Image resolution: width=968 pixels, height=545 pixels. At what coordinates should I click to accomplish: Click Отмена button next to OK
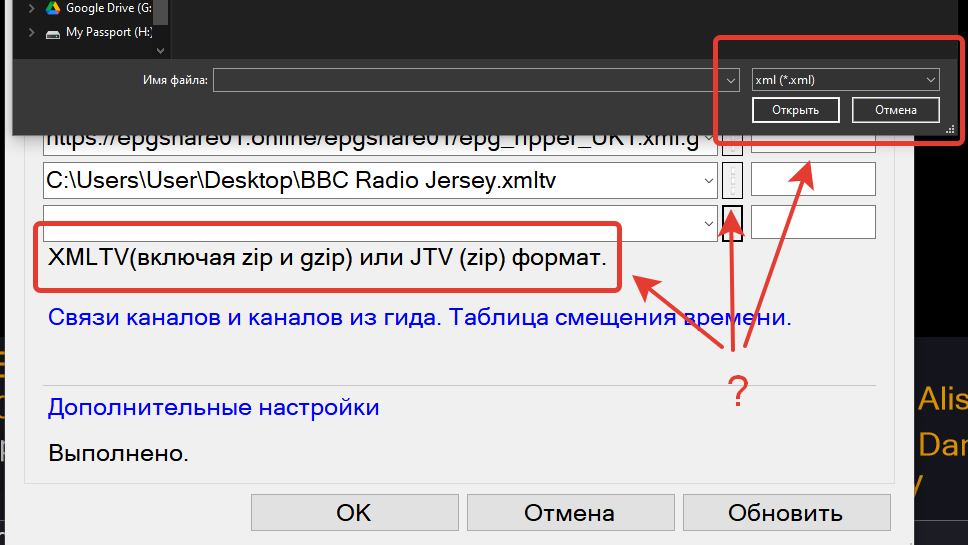tap(569, 513)
